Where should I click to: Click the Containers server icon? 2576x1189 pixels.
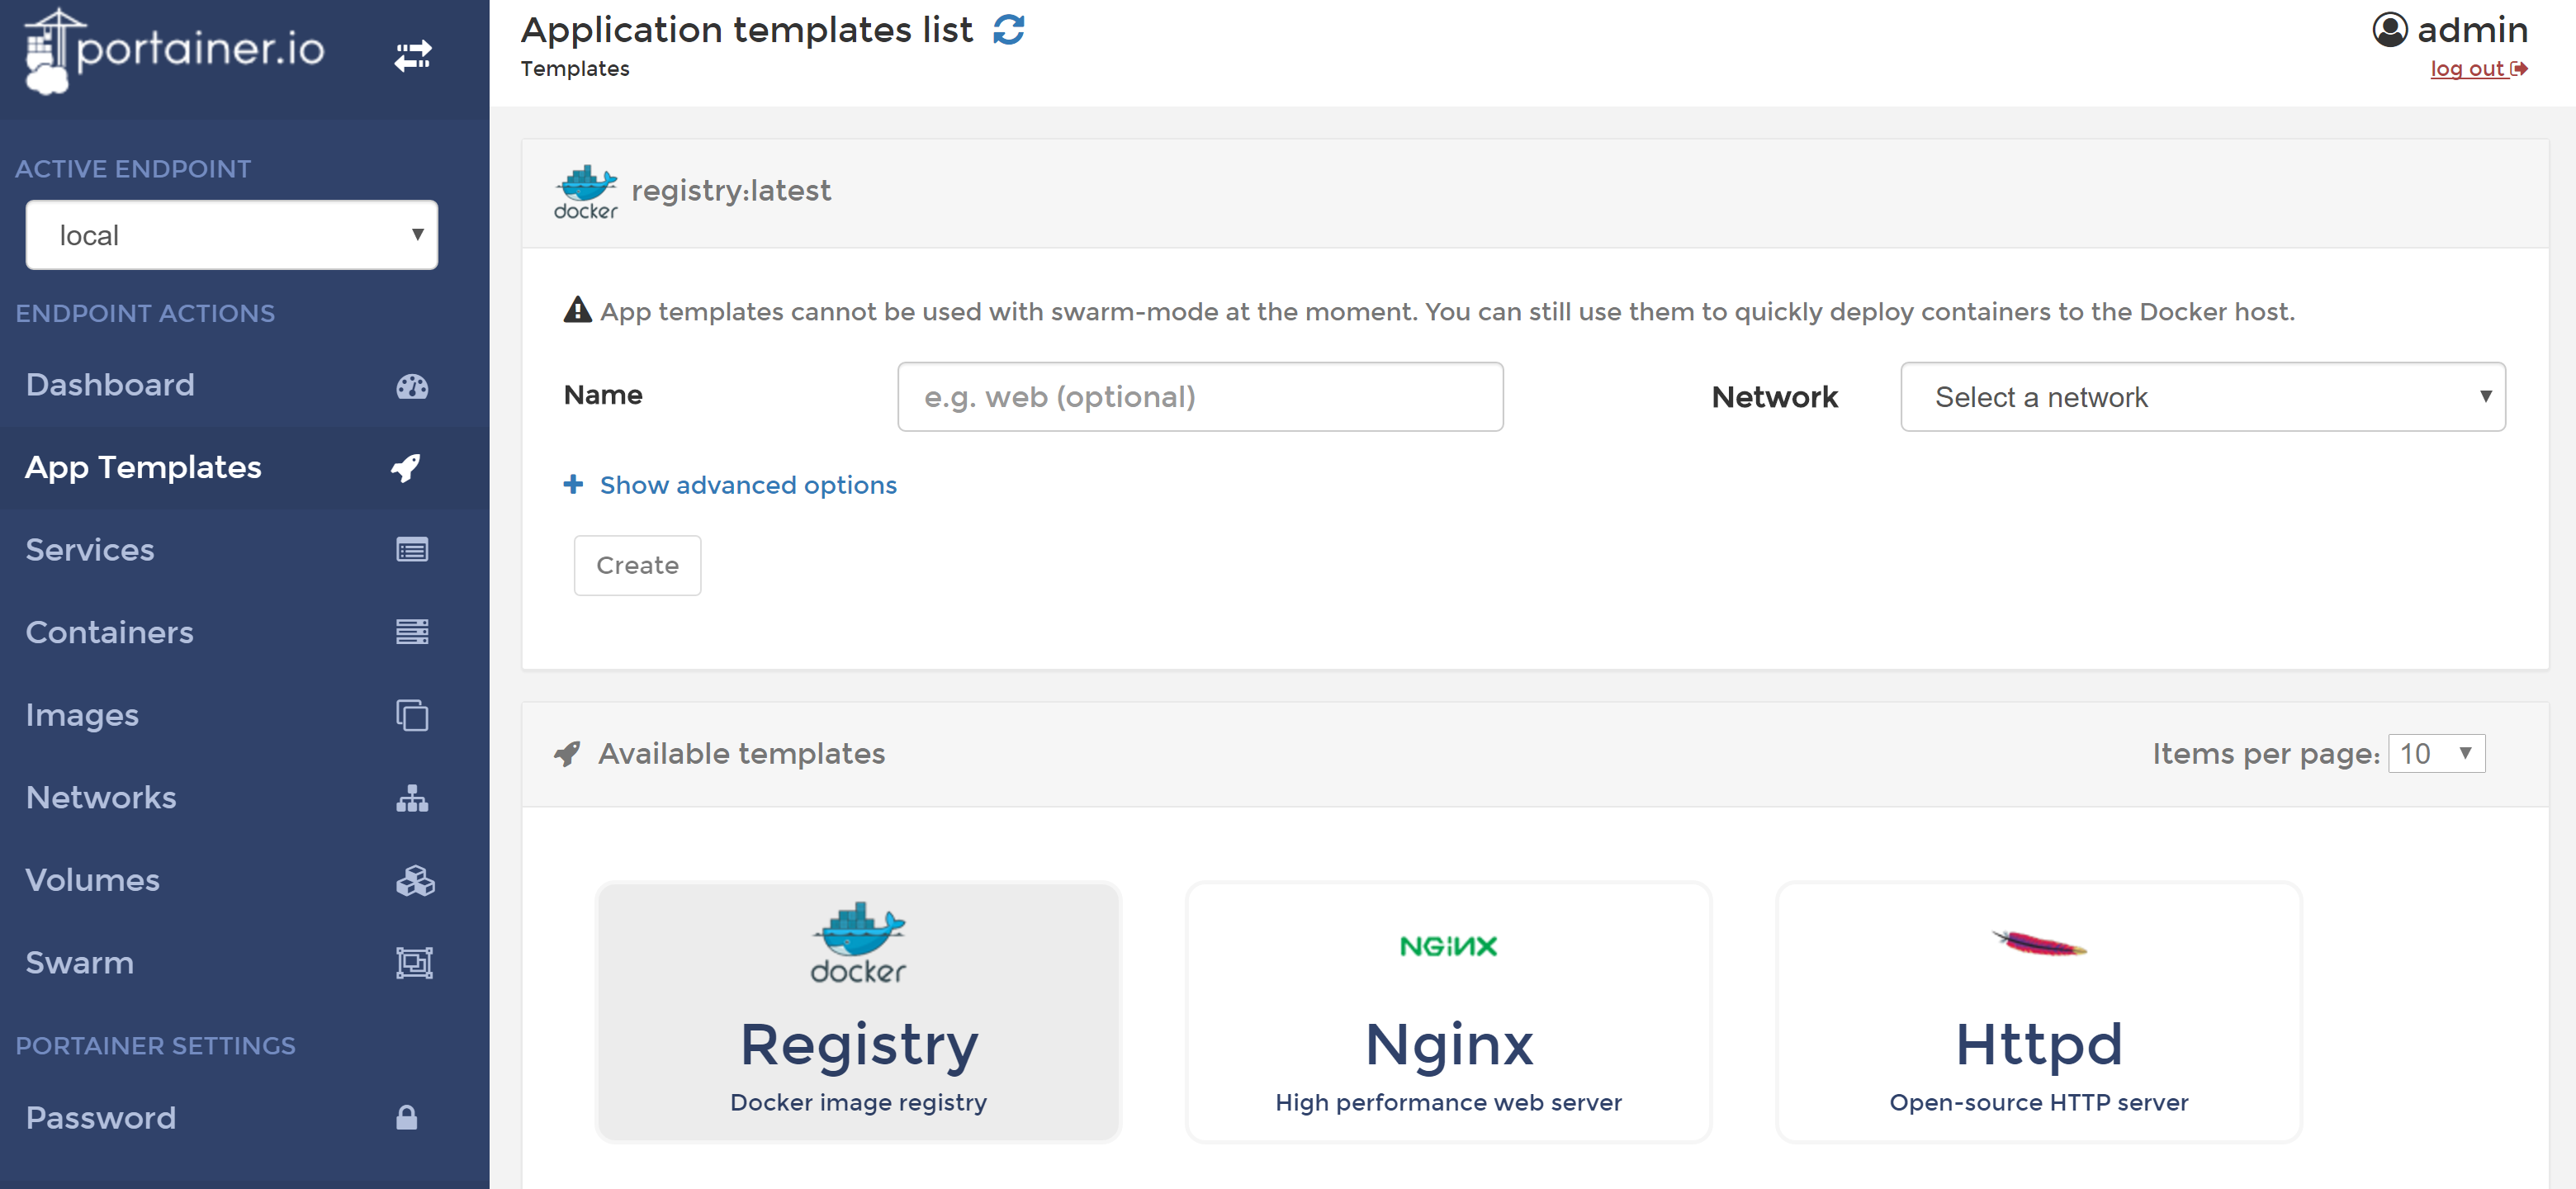(x=412, y=632)
